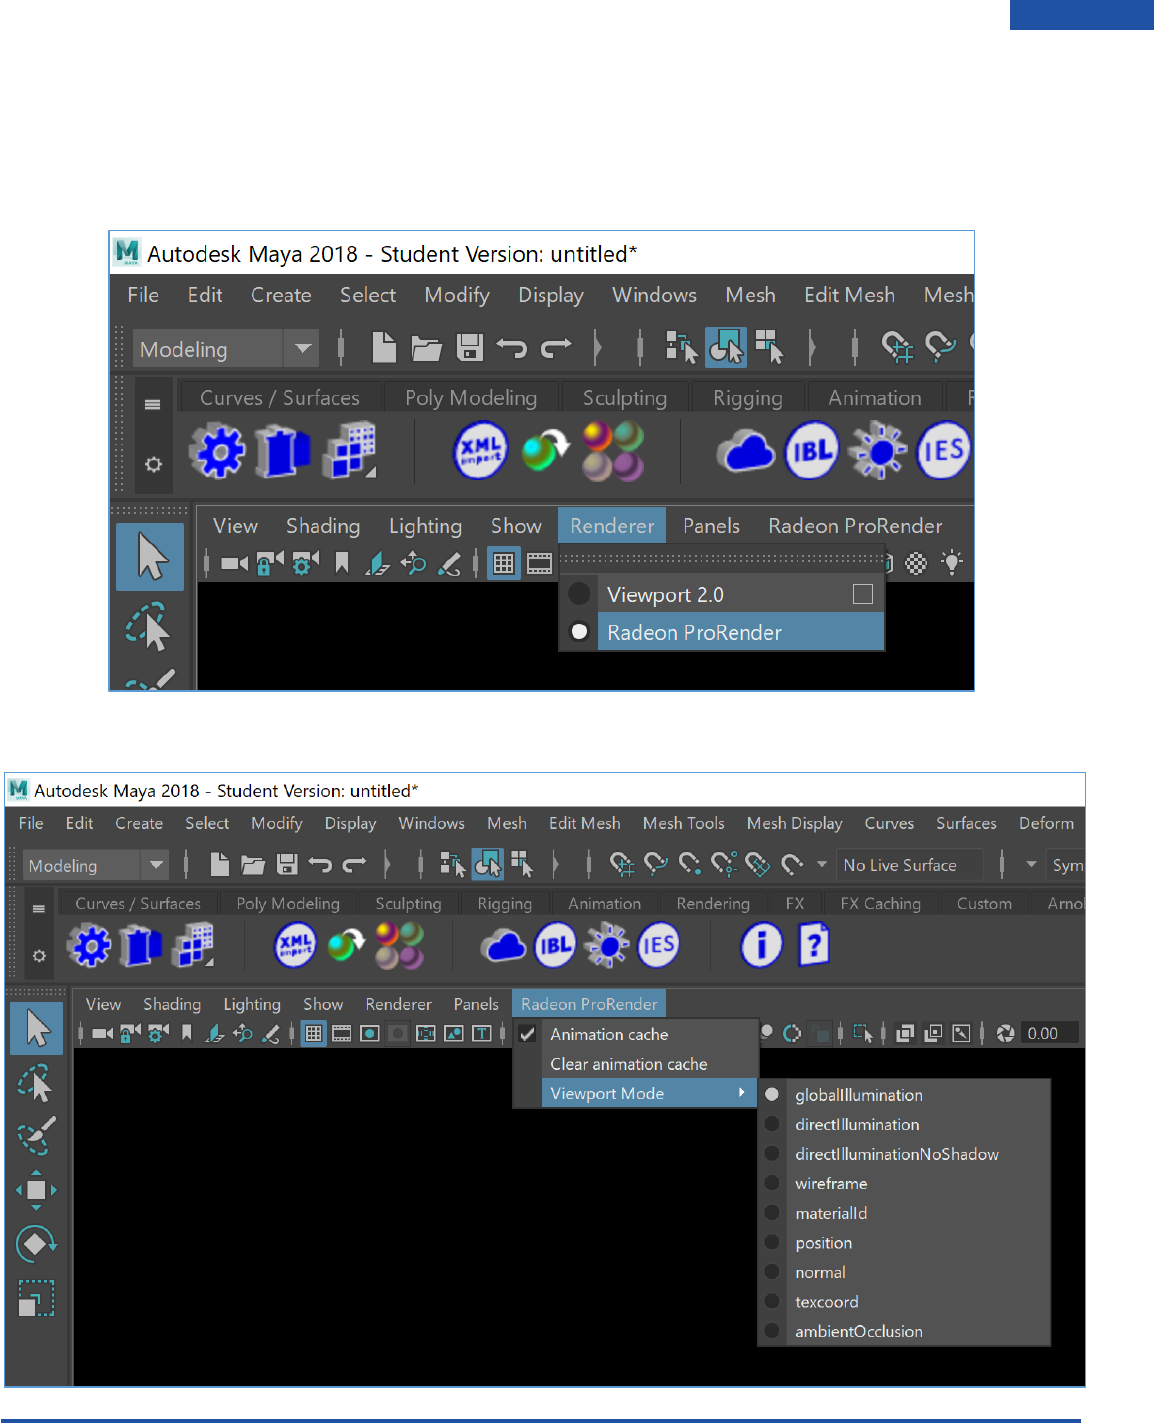Select the Viewport 2.0 renderer radio

click(x=579, y=594)
